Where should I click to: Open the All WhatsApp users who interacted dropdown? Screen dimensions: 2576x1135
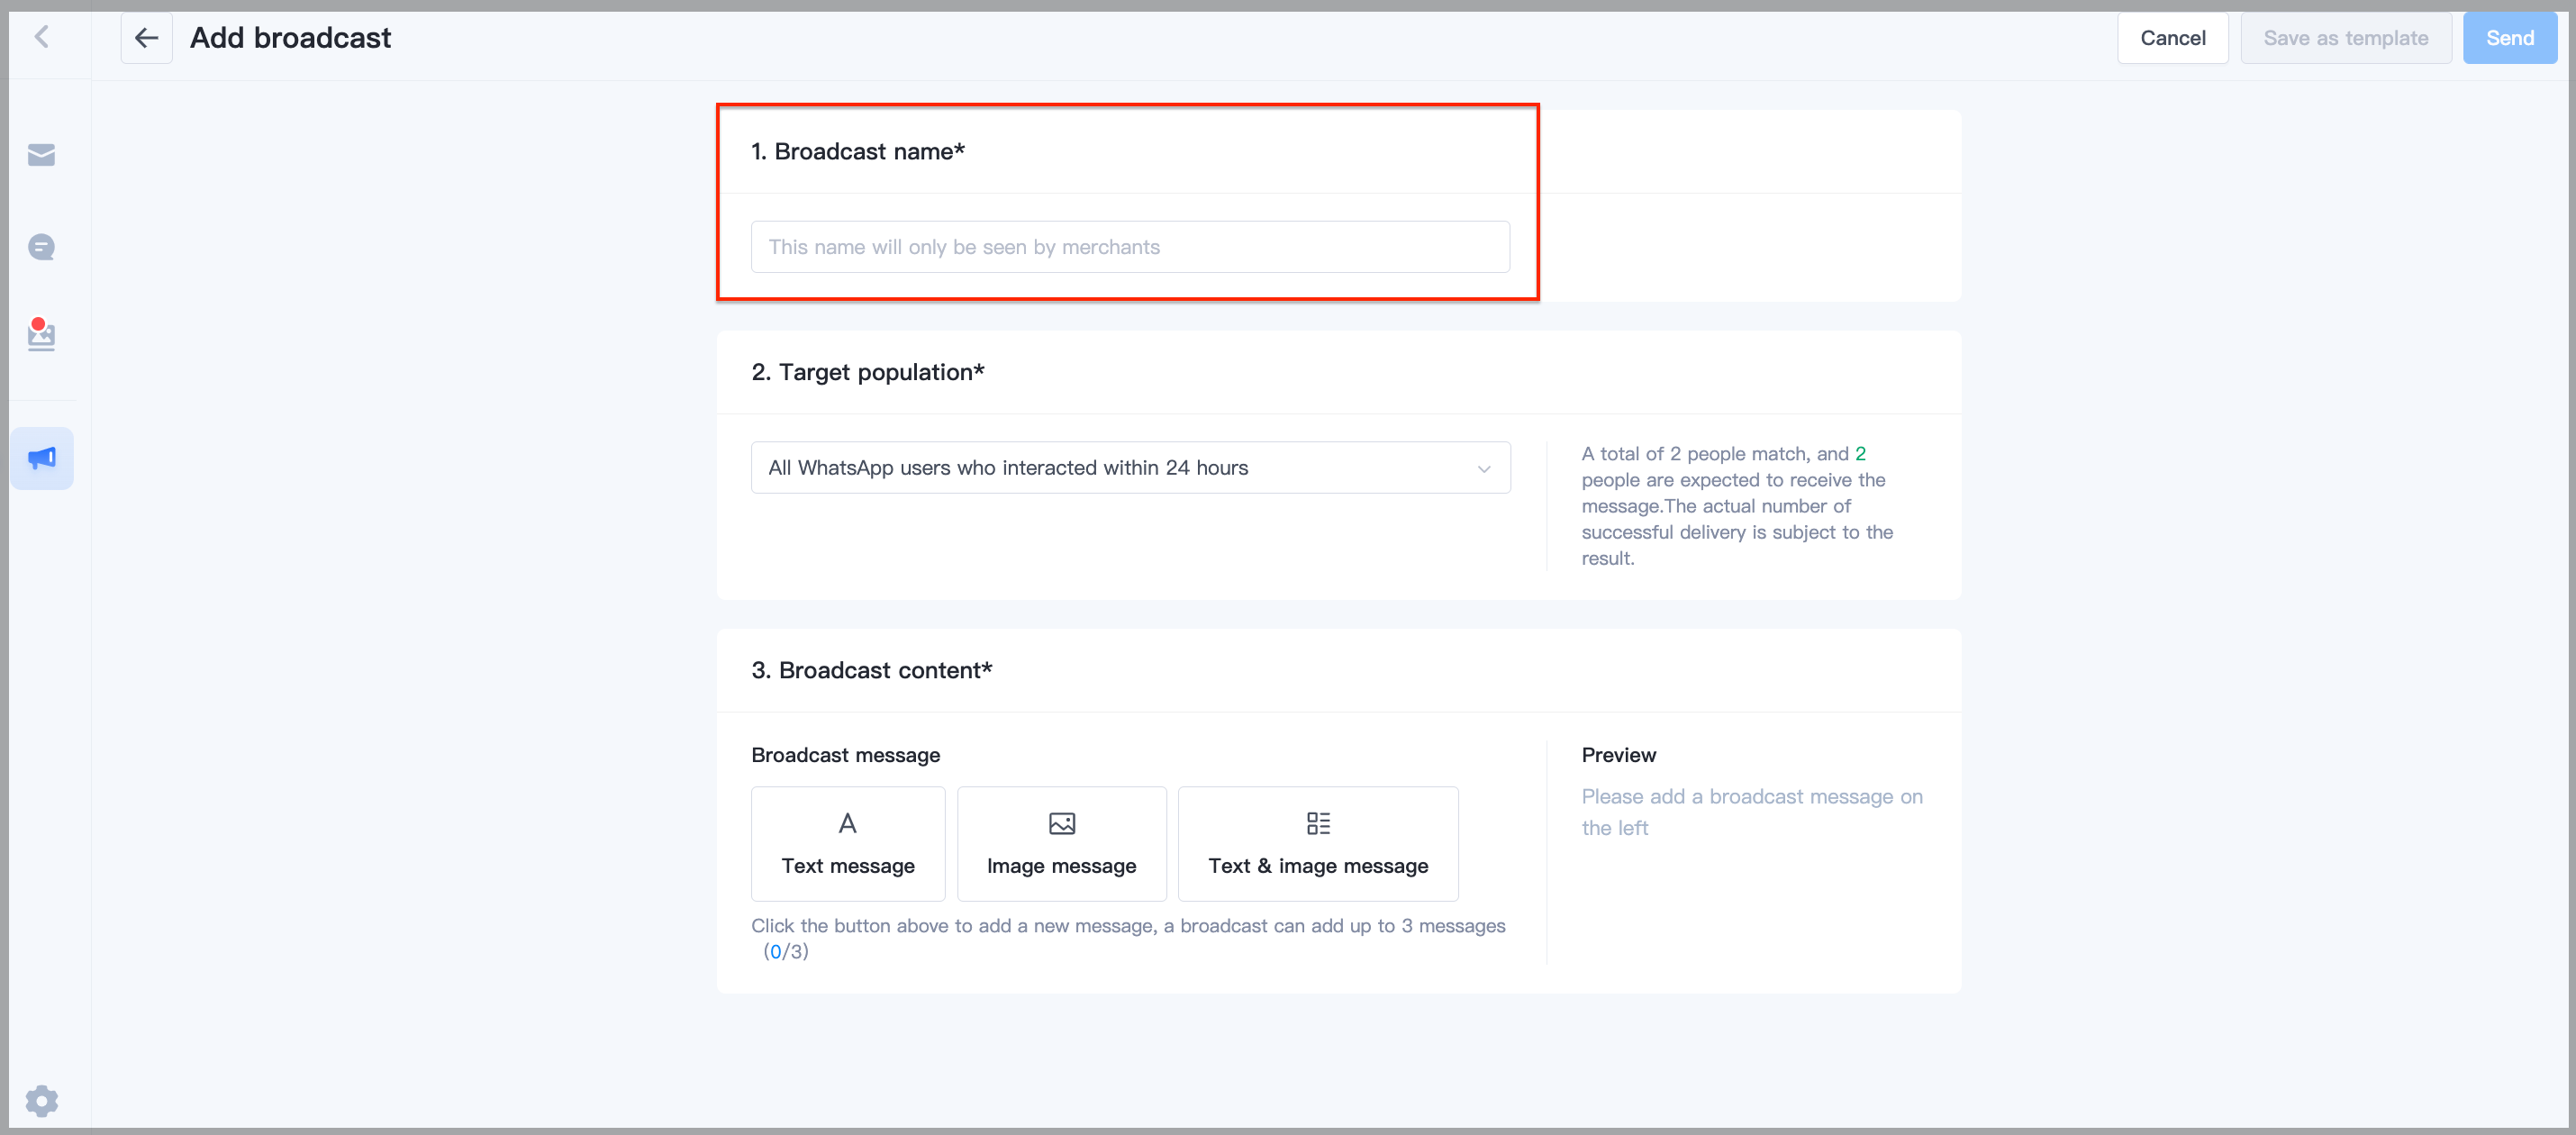(1130, 467)
